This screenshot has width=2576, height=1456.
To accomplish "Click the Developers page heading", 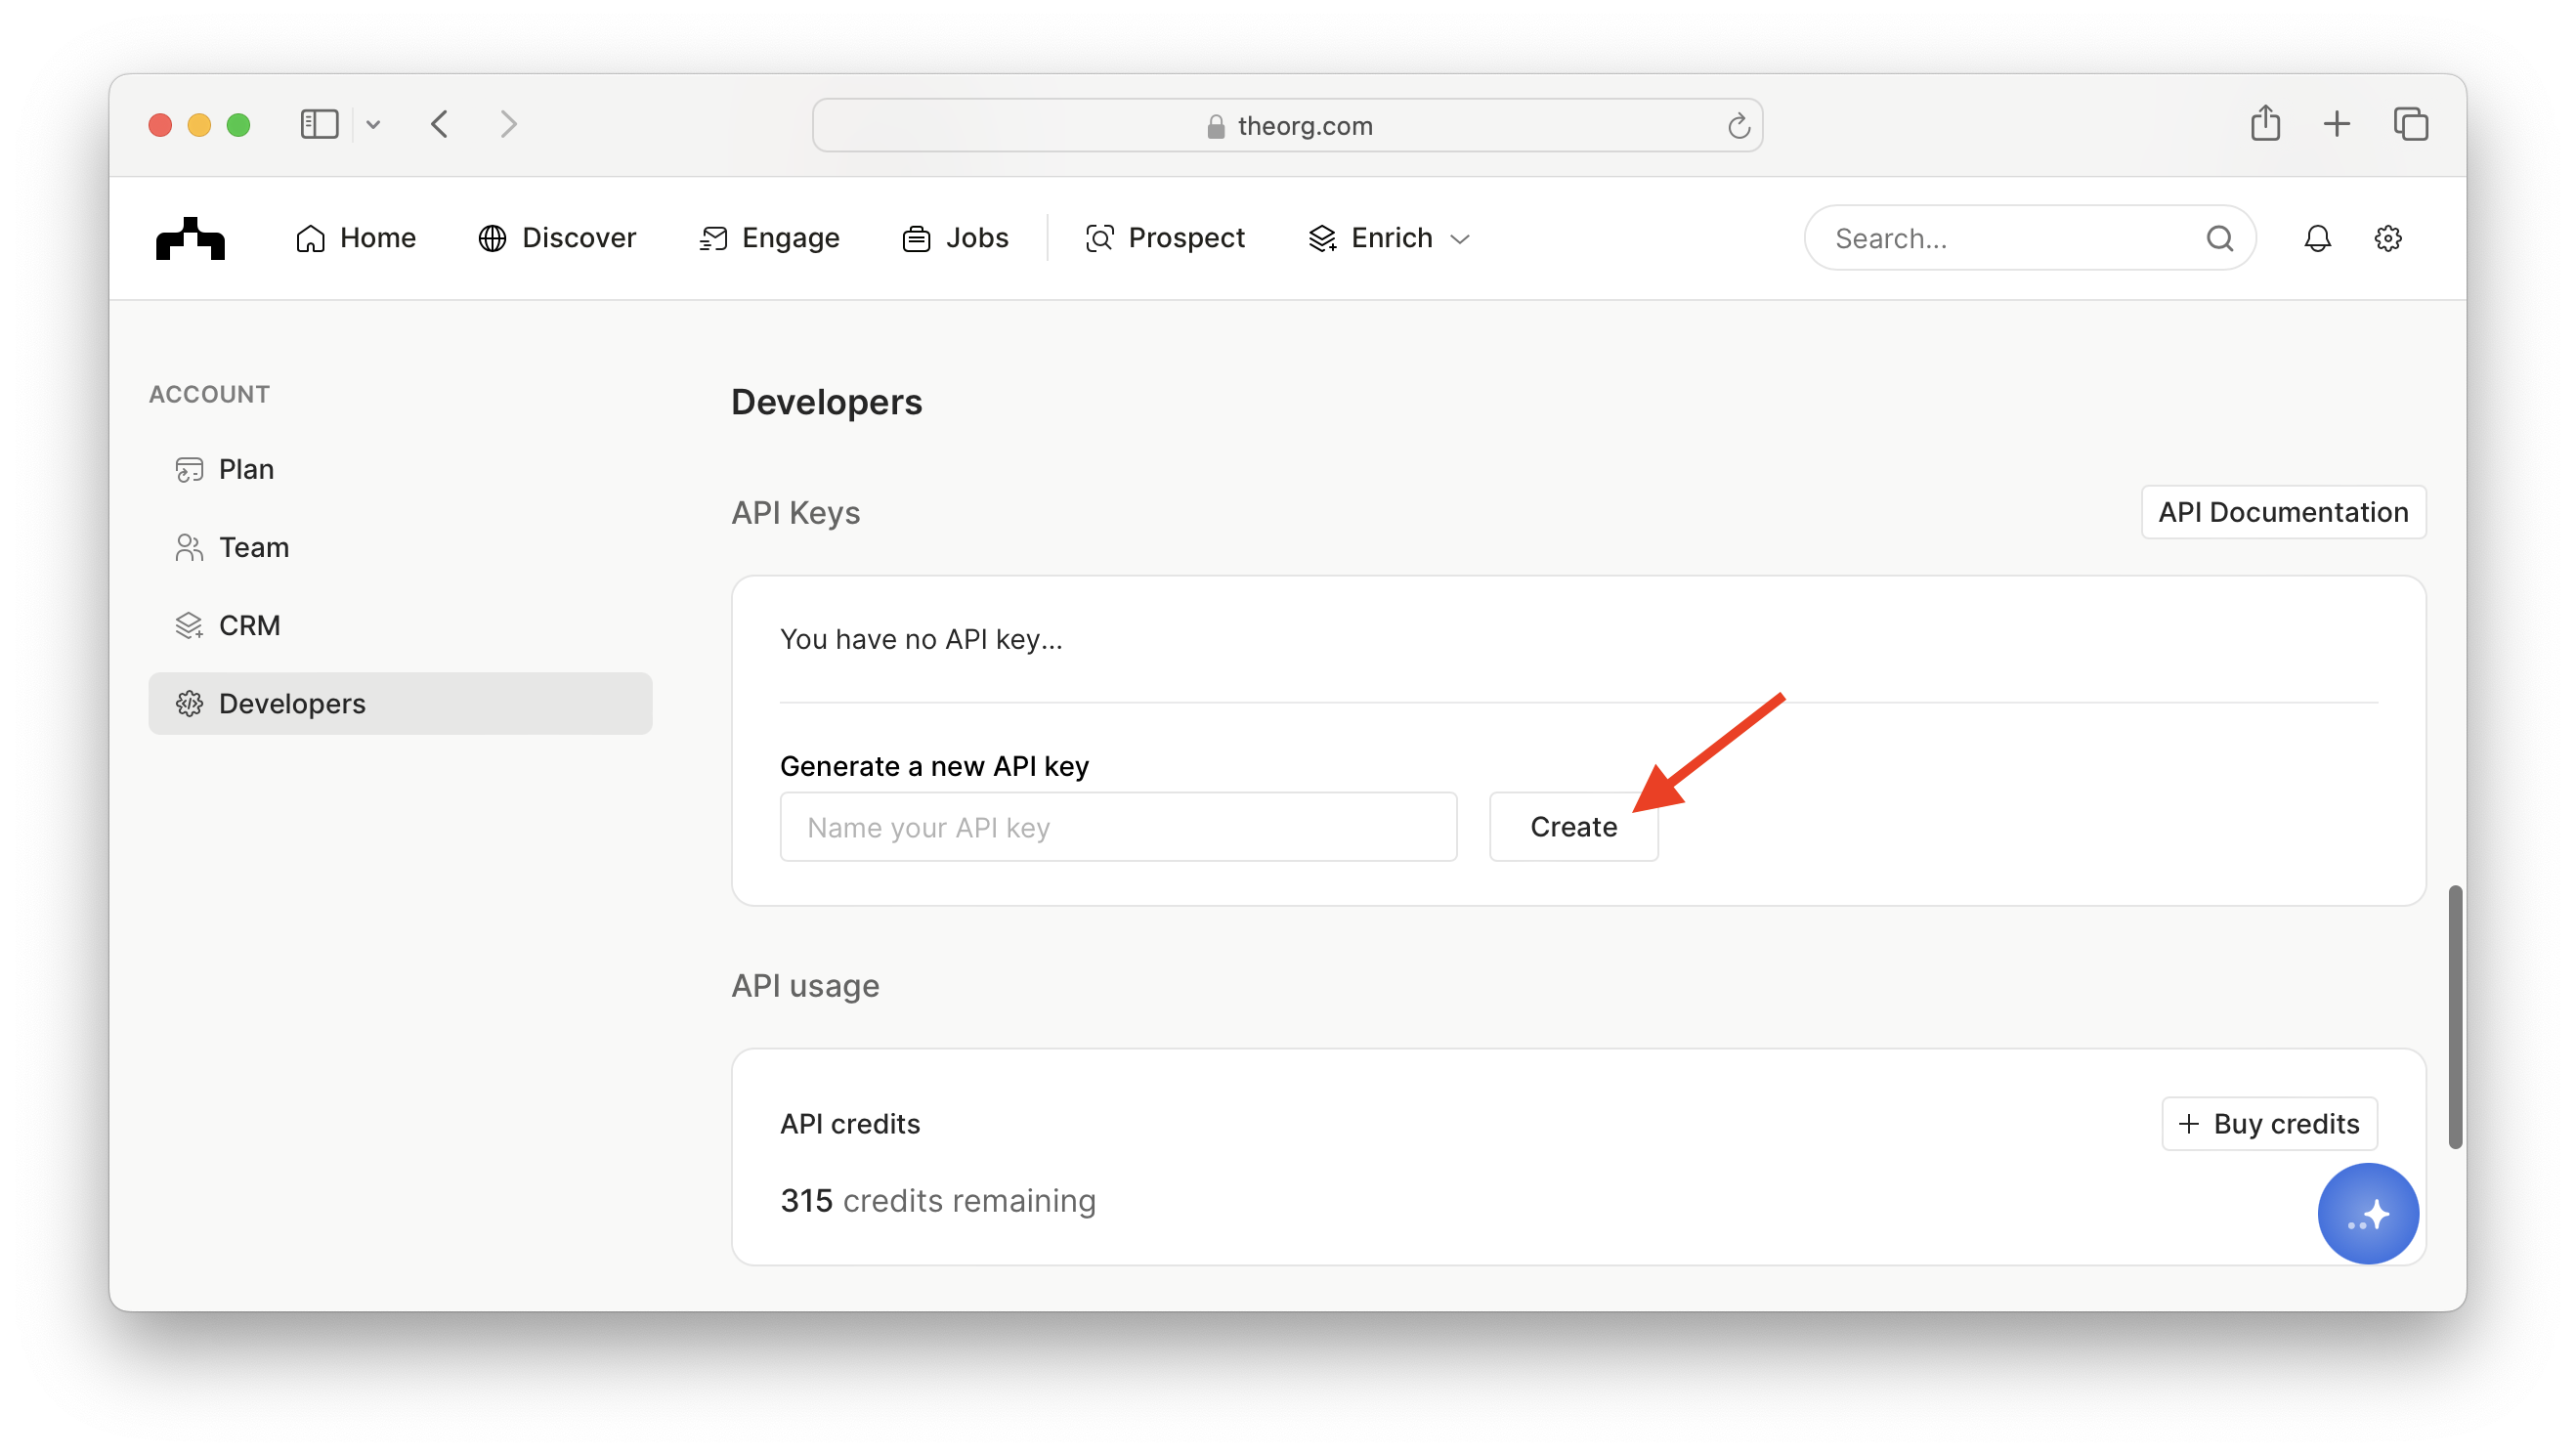I will tap(826, 402).
